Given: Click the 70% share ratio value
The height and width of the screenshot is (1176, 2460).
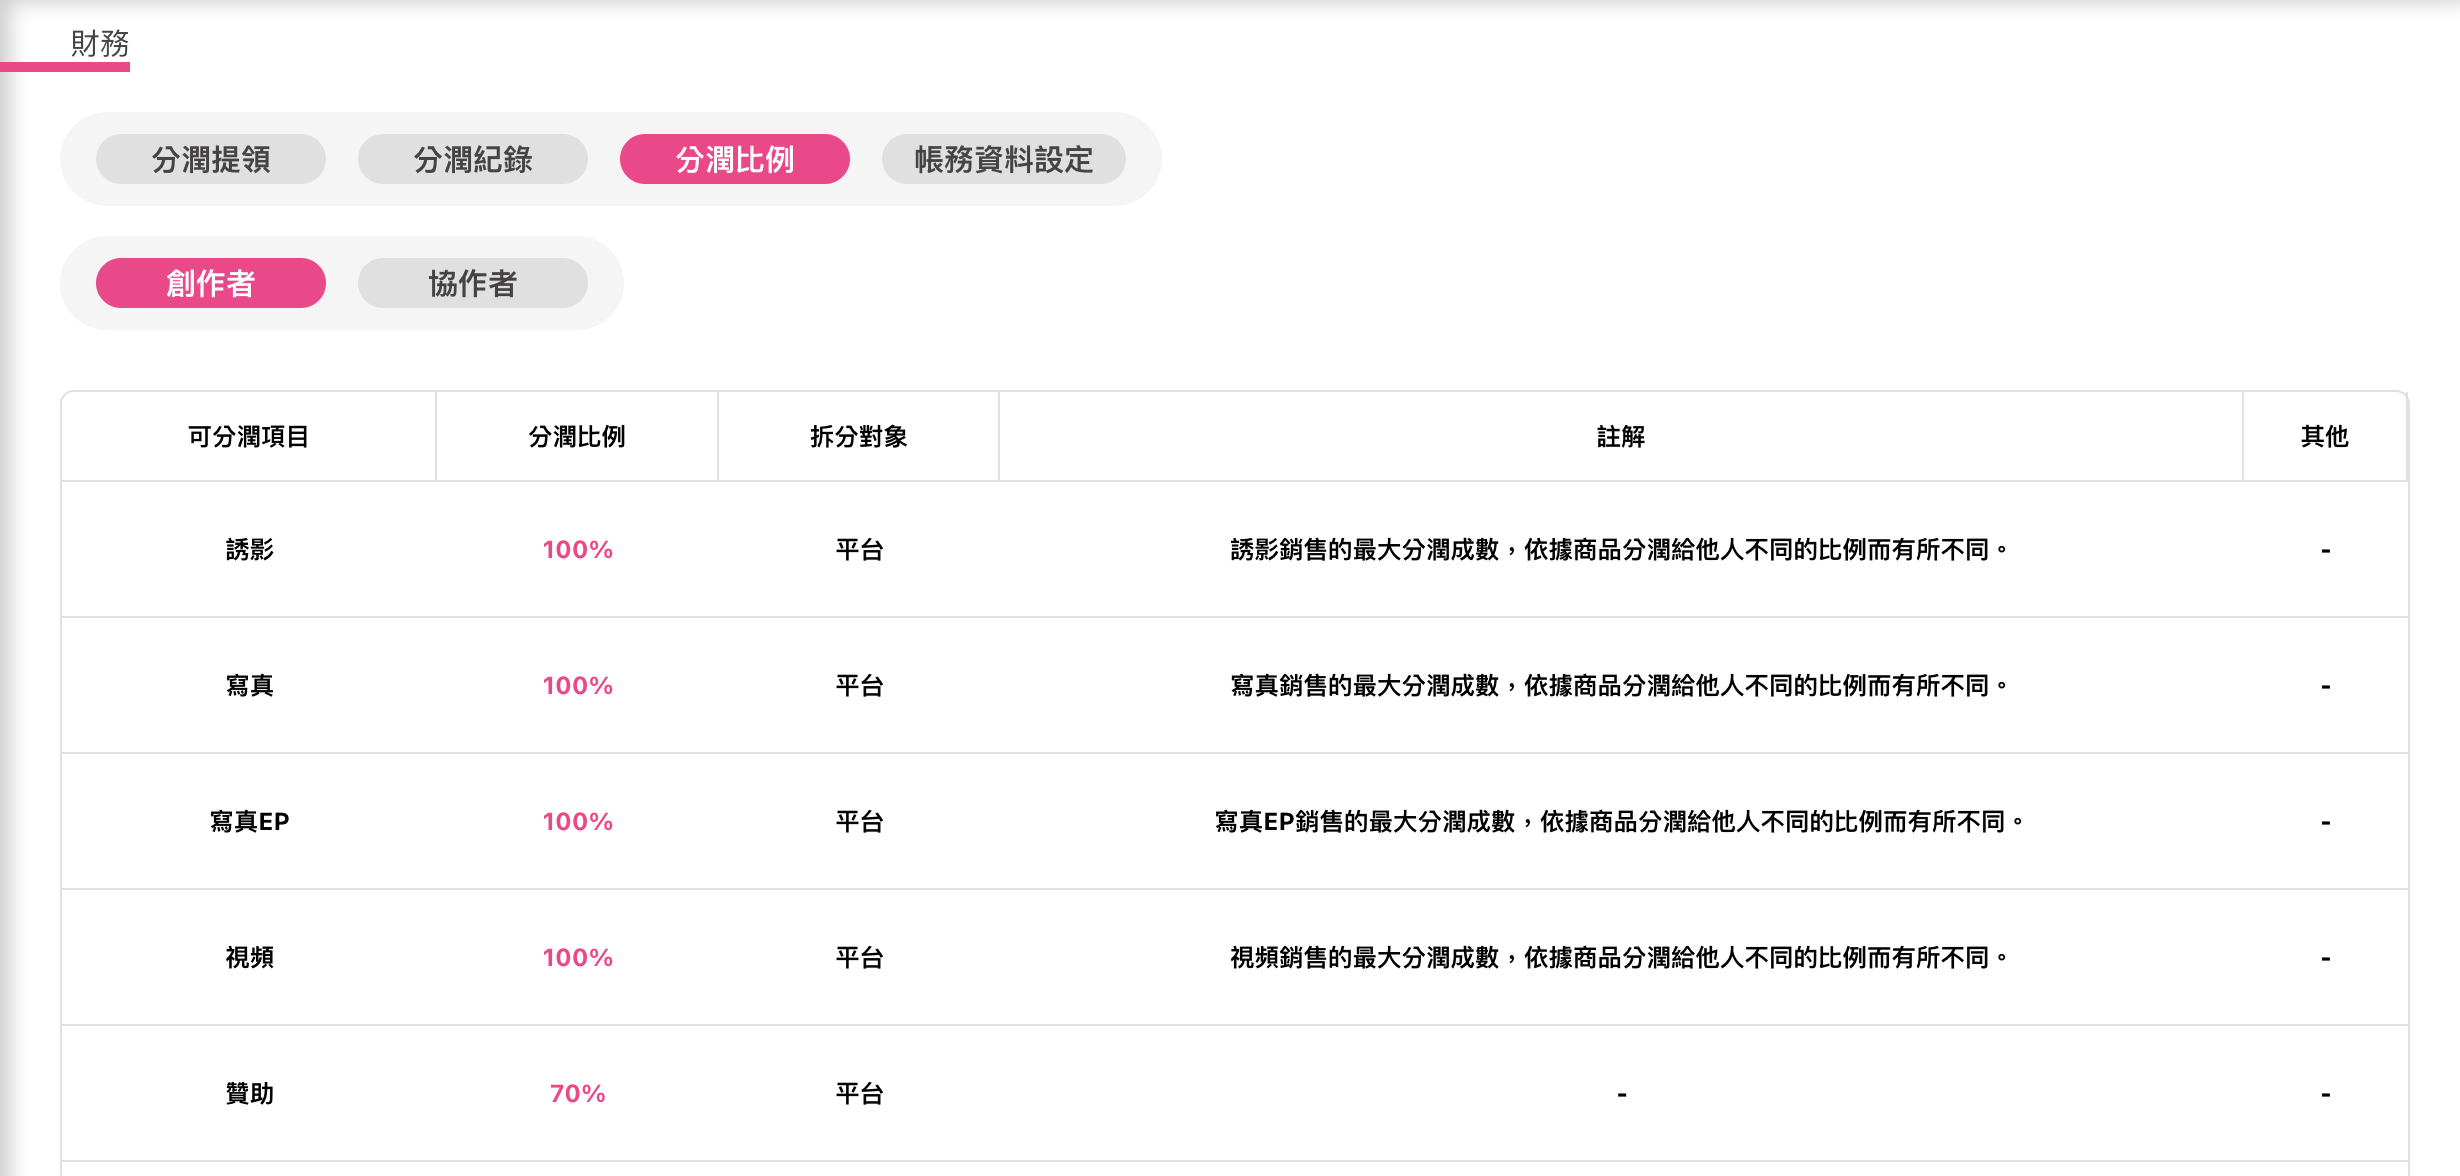Looking at the screenshot, I should pyautogui.click(x=577, y=1094).
